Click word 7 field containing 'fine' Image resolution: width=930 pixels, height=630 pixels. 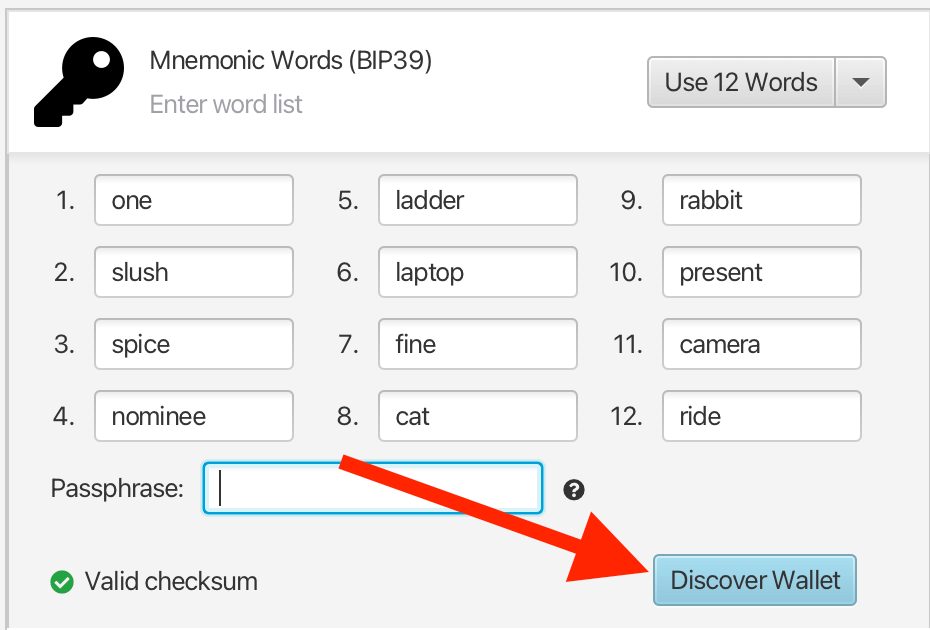477,345
